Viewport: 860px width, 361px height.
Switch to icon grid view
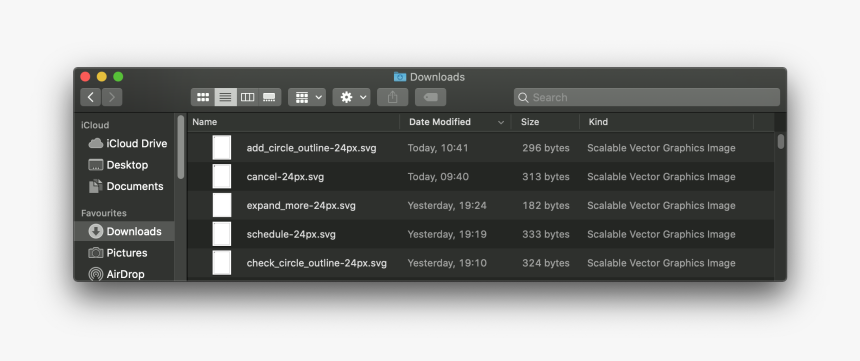click(x=203, y=97)
